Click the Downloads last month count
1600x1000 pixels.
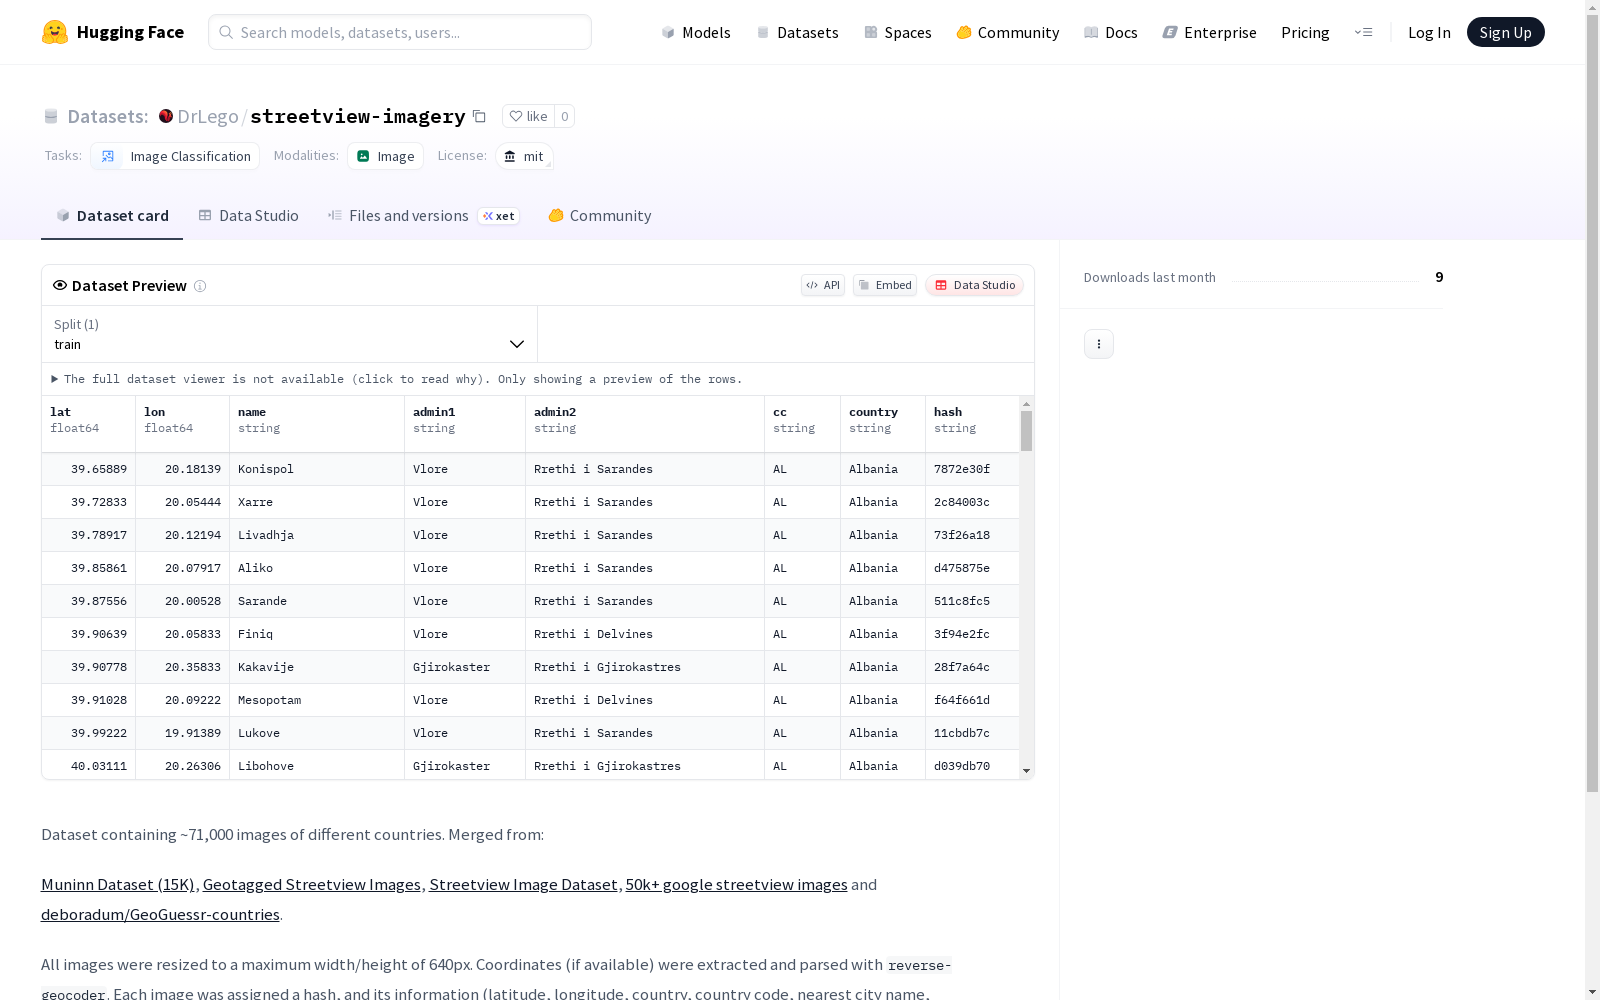[1439, 277]
